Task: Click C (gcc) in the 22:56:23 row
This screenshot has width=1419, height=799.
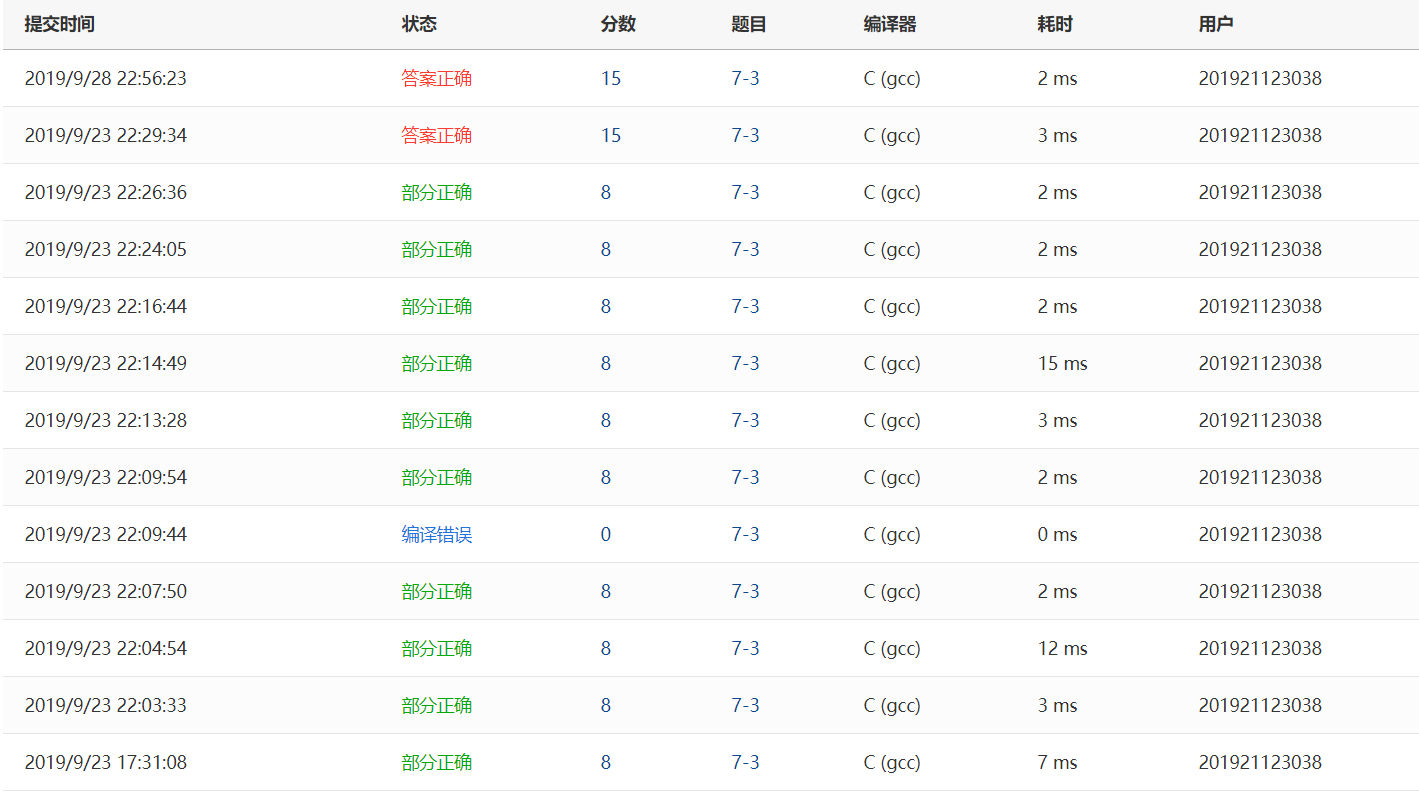Action: click(892, 78)
